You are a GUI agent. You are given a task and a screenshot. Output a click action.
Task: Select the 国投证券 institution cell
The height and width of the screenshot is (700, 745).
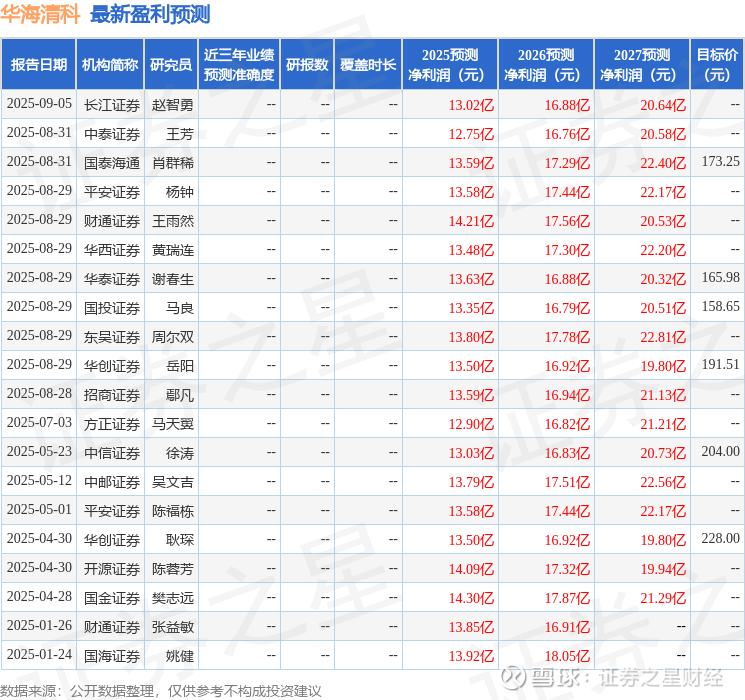click(x=112, y=308)
